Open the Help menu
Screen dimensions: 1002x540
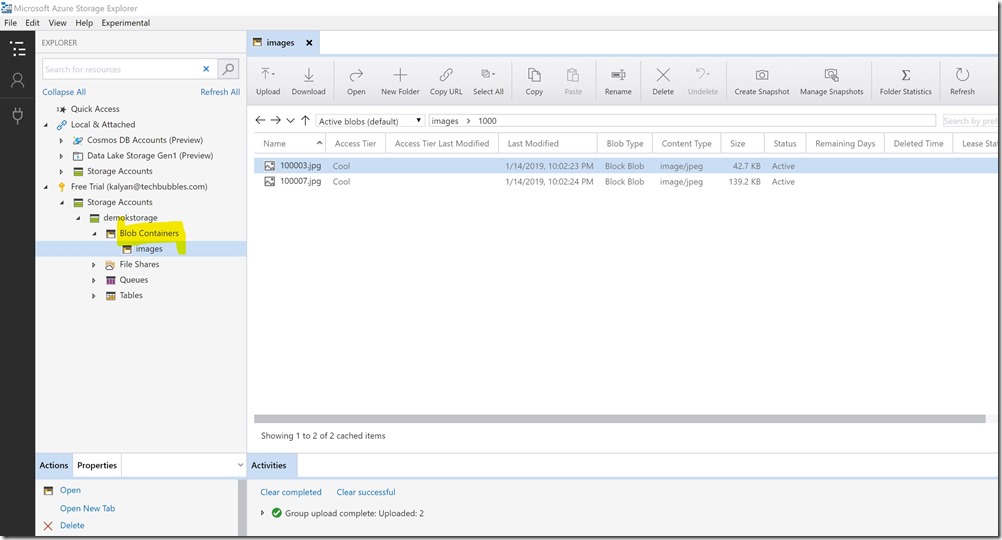click(84, 22)
